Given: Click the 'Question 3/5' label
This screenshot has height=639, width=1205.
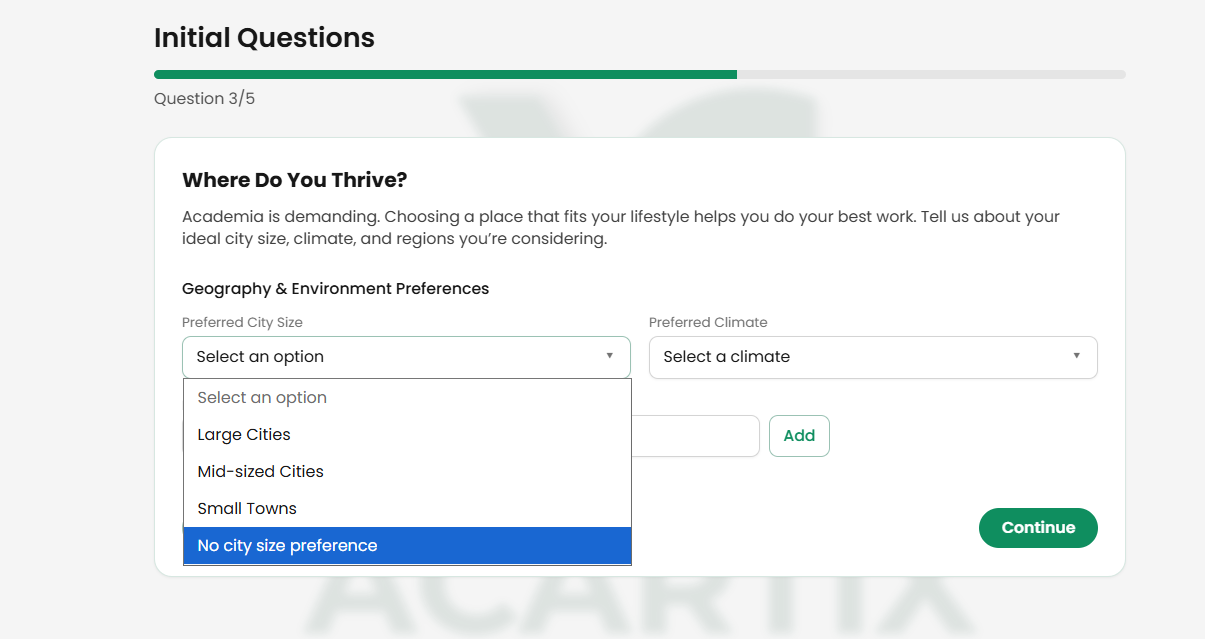Looking at the screenshot, I should click(204, 98).
